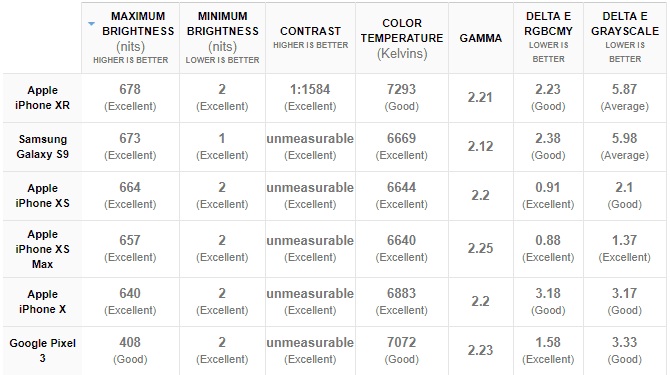
Task: Select the Delta E RGBCMY header
Action: [x=548, y=38]
